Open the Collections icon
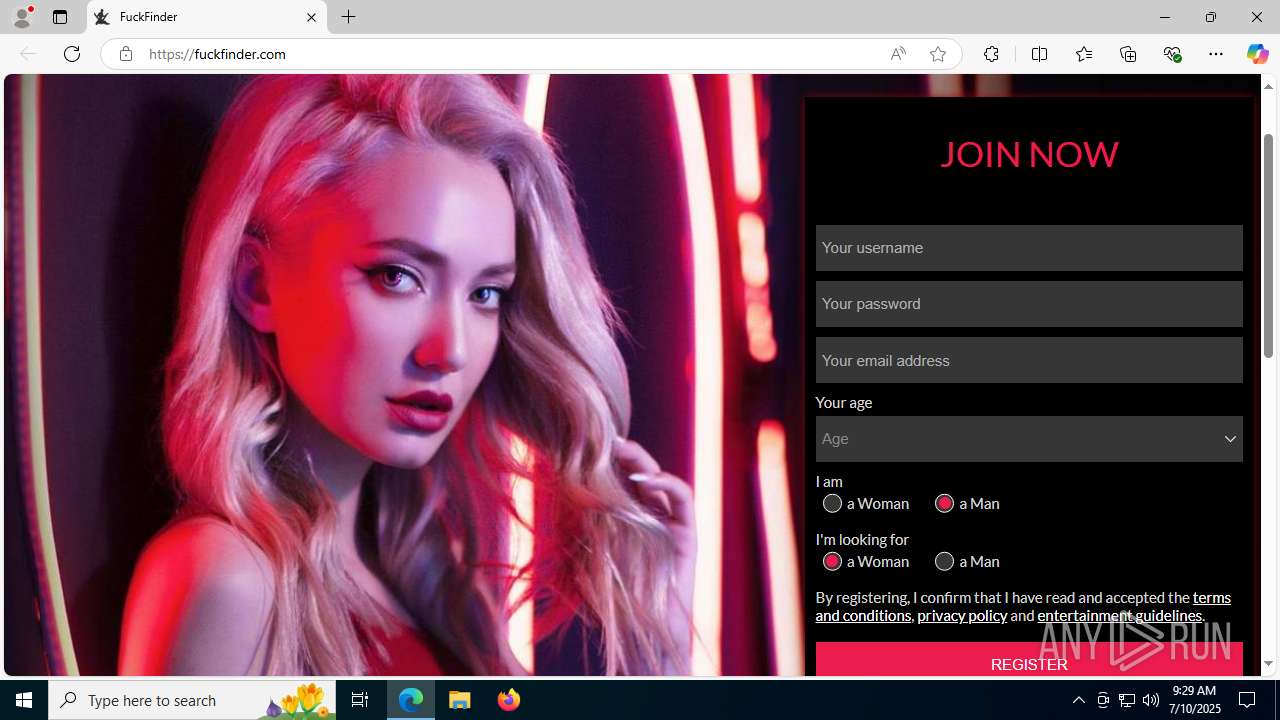The height and width of the screenshot is (720, 1280). point(1128,54)
